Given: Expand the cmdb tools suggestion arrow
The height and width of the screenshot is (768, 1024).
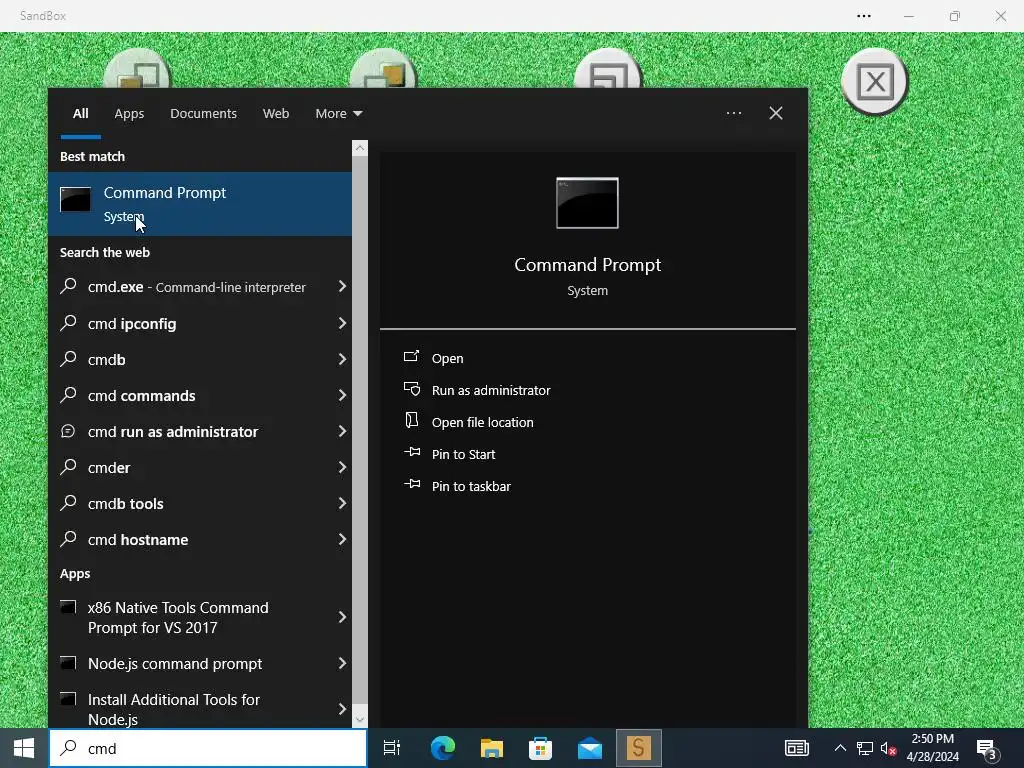Looking at the screenshot, I should coord(342,503).
